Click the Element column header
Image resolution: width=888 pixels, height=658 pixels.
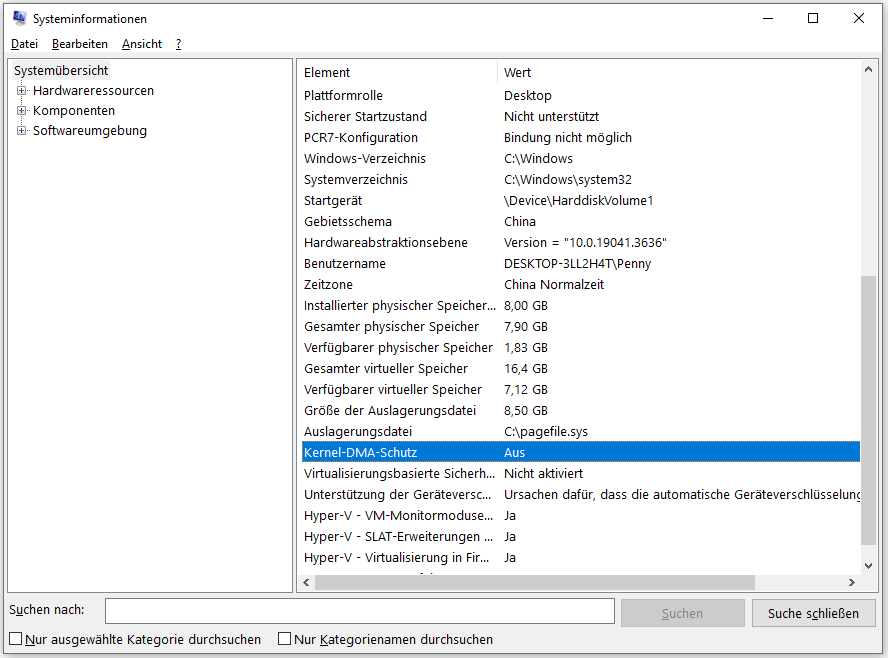point(327,73)
